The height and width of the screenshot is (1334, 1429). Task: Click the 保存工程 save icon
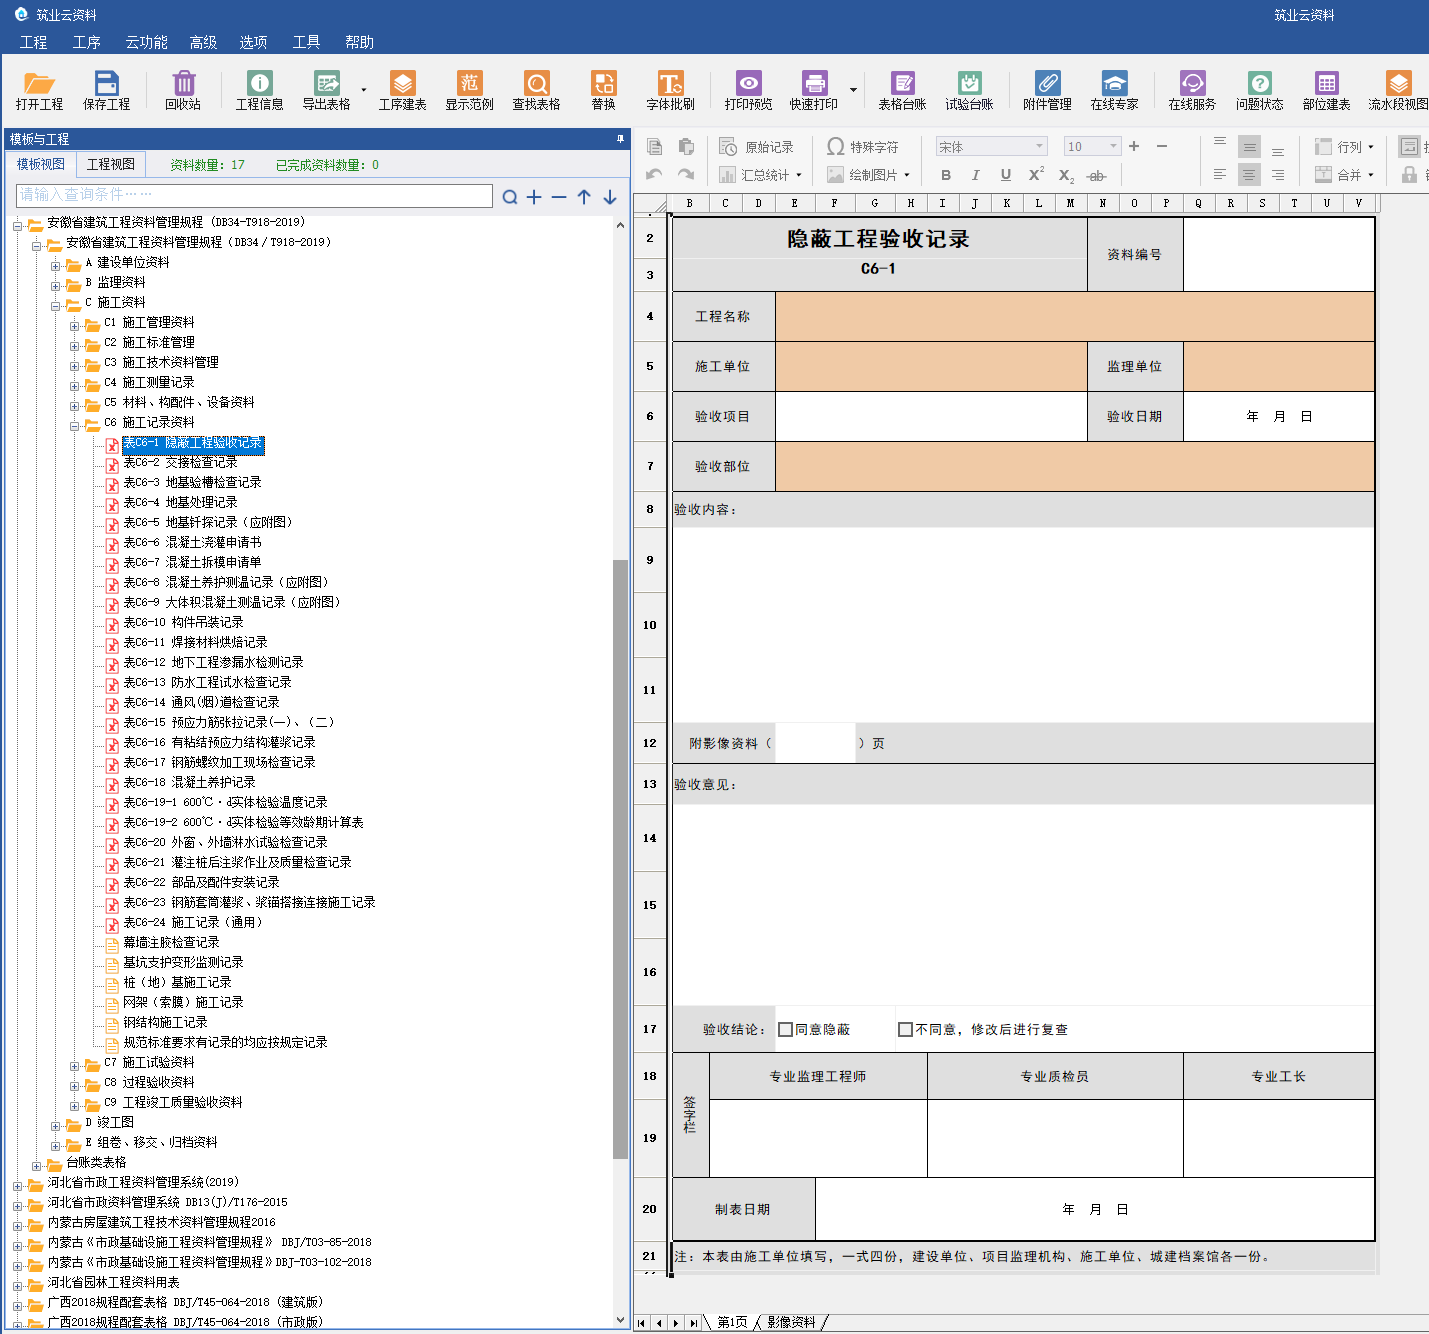(x=106, y=90)
